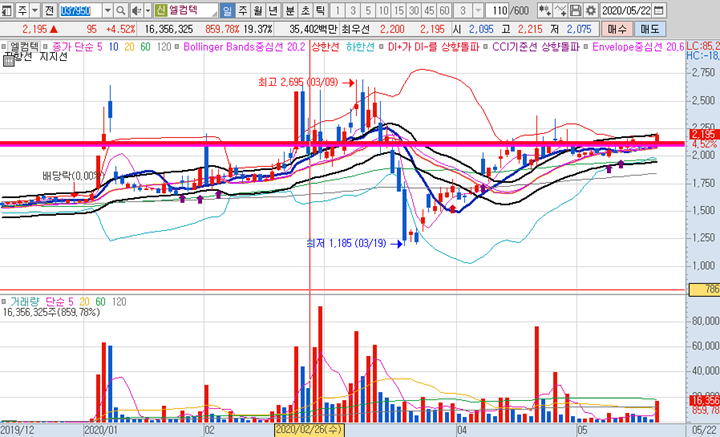
Task: Select the 년 yearly period tab
Action: point(273,10)
